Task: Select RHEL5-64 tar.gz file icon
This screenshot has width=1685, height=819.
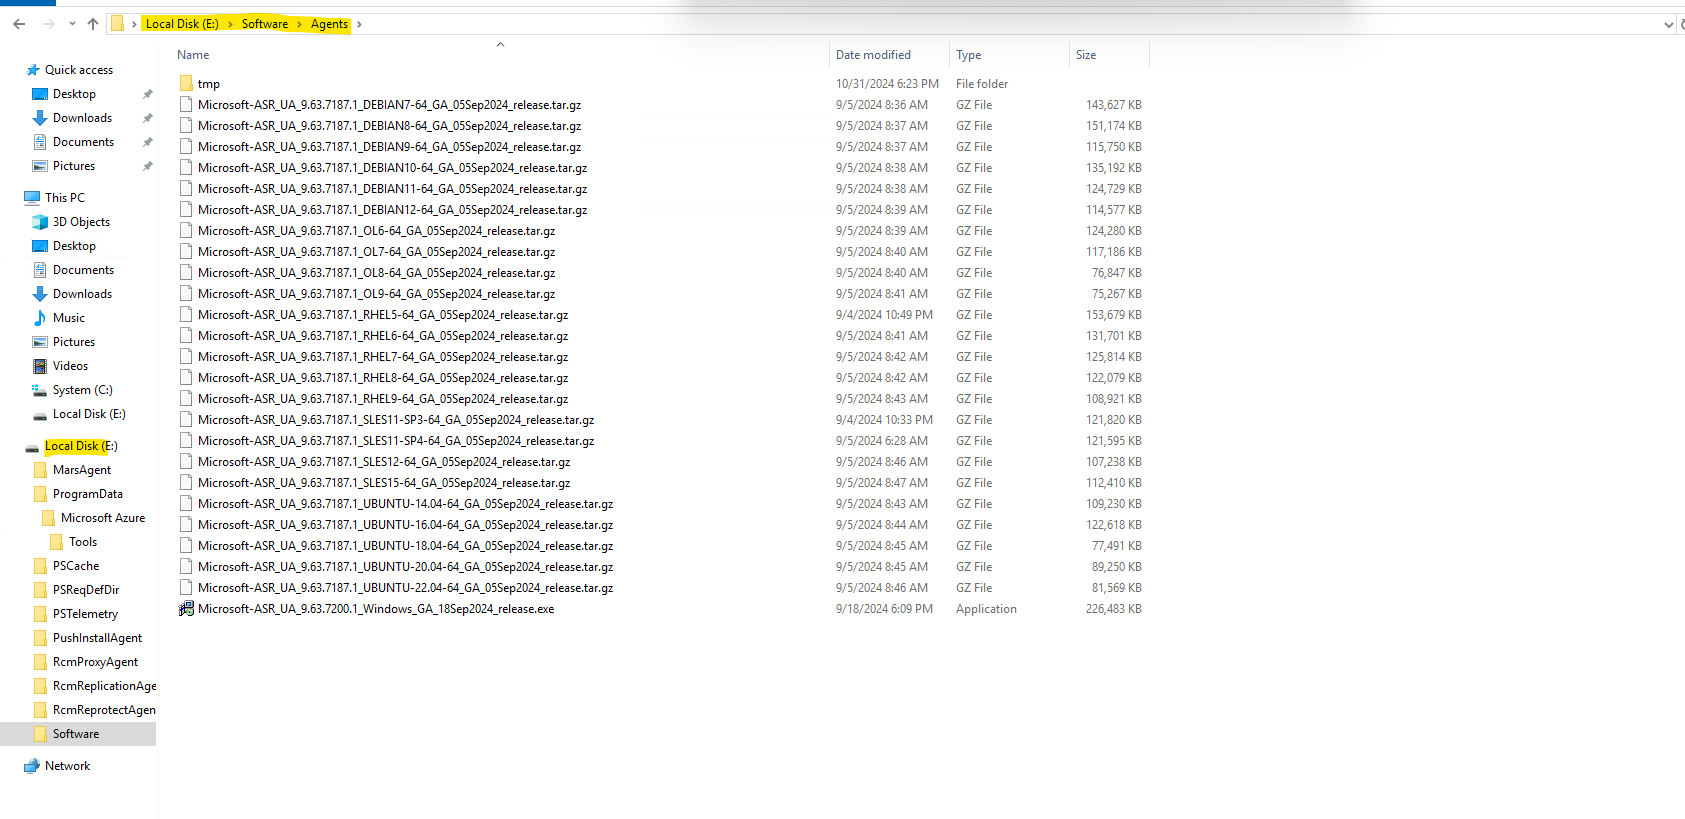Action: (x=186, y=314)
